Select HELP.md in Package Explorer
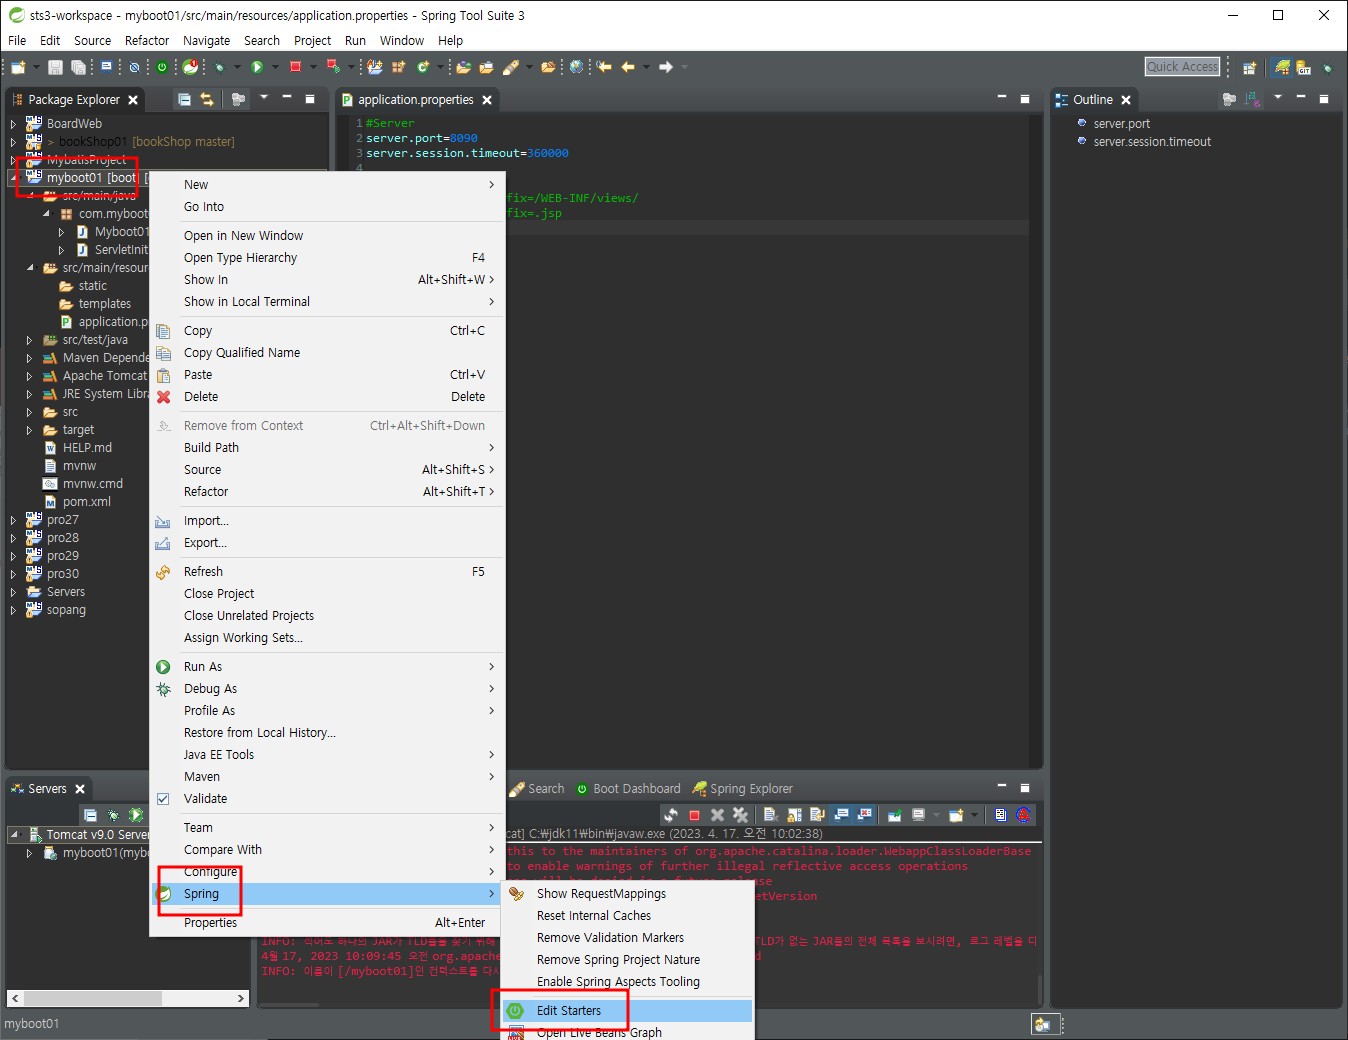Screen dimensions: 1348x1040 click(x=87, y=448)
